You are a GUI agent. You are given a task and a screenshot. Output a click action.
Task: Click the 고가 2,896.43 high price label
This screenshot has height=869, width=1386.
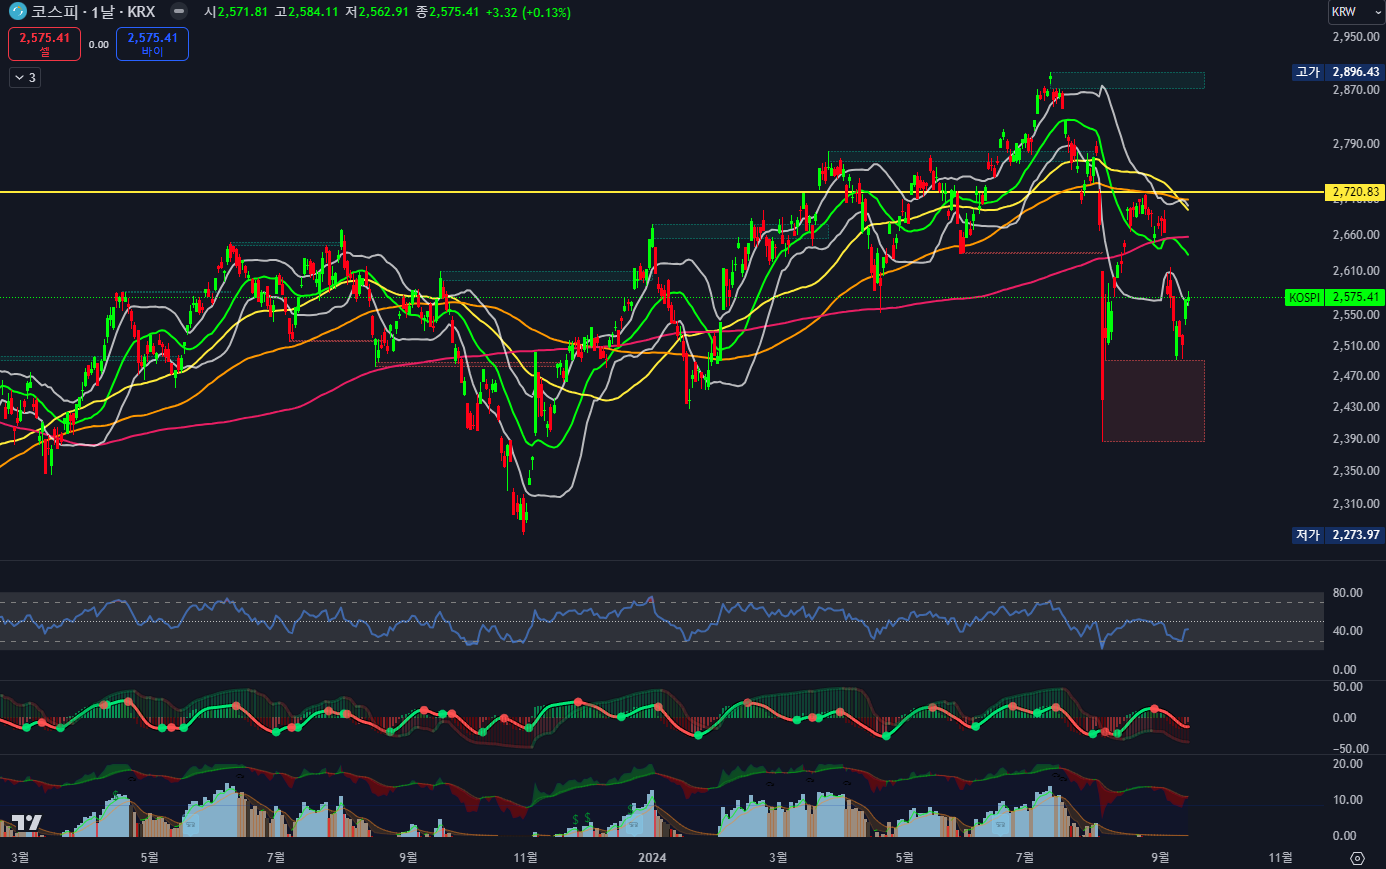coord(1339,72)
